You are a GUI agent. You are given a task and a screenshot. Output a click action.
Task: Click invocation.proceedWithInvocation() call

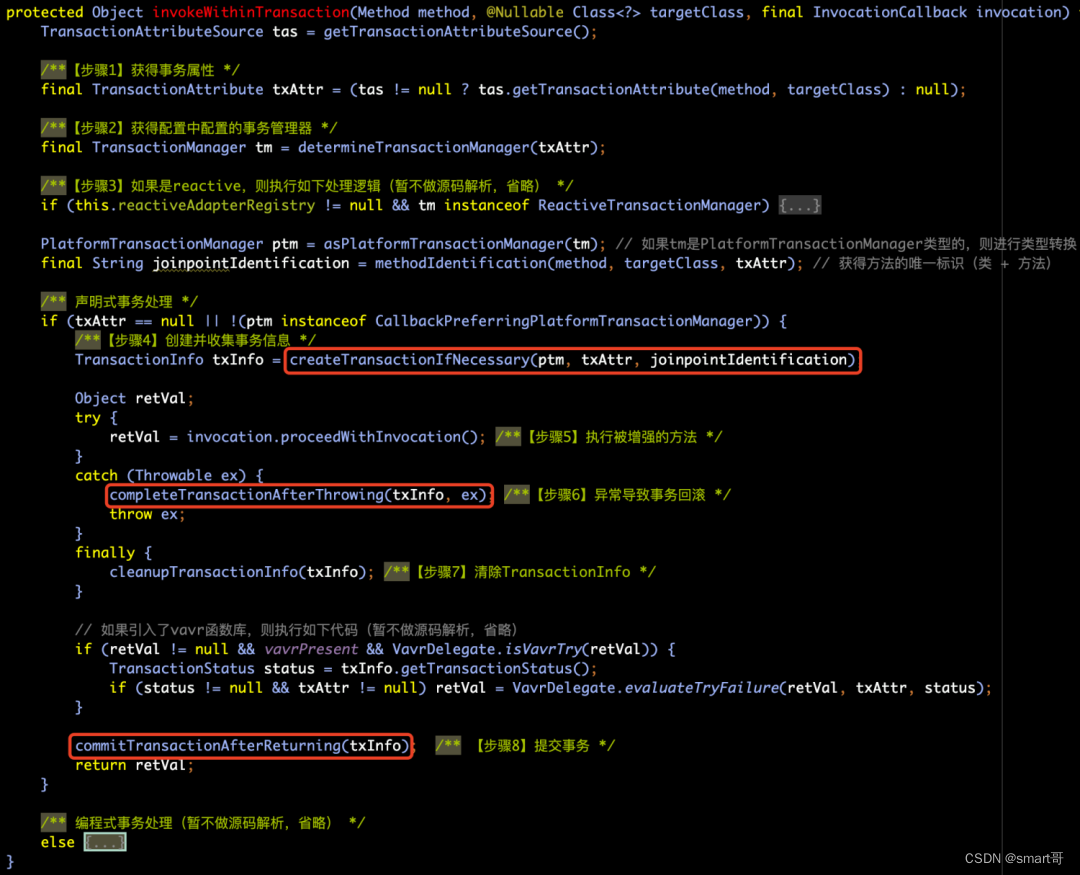[x=332, y=437]
